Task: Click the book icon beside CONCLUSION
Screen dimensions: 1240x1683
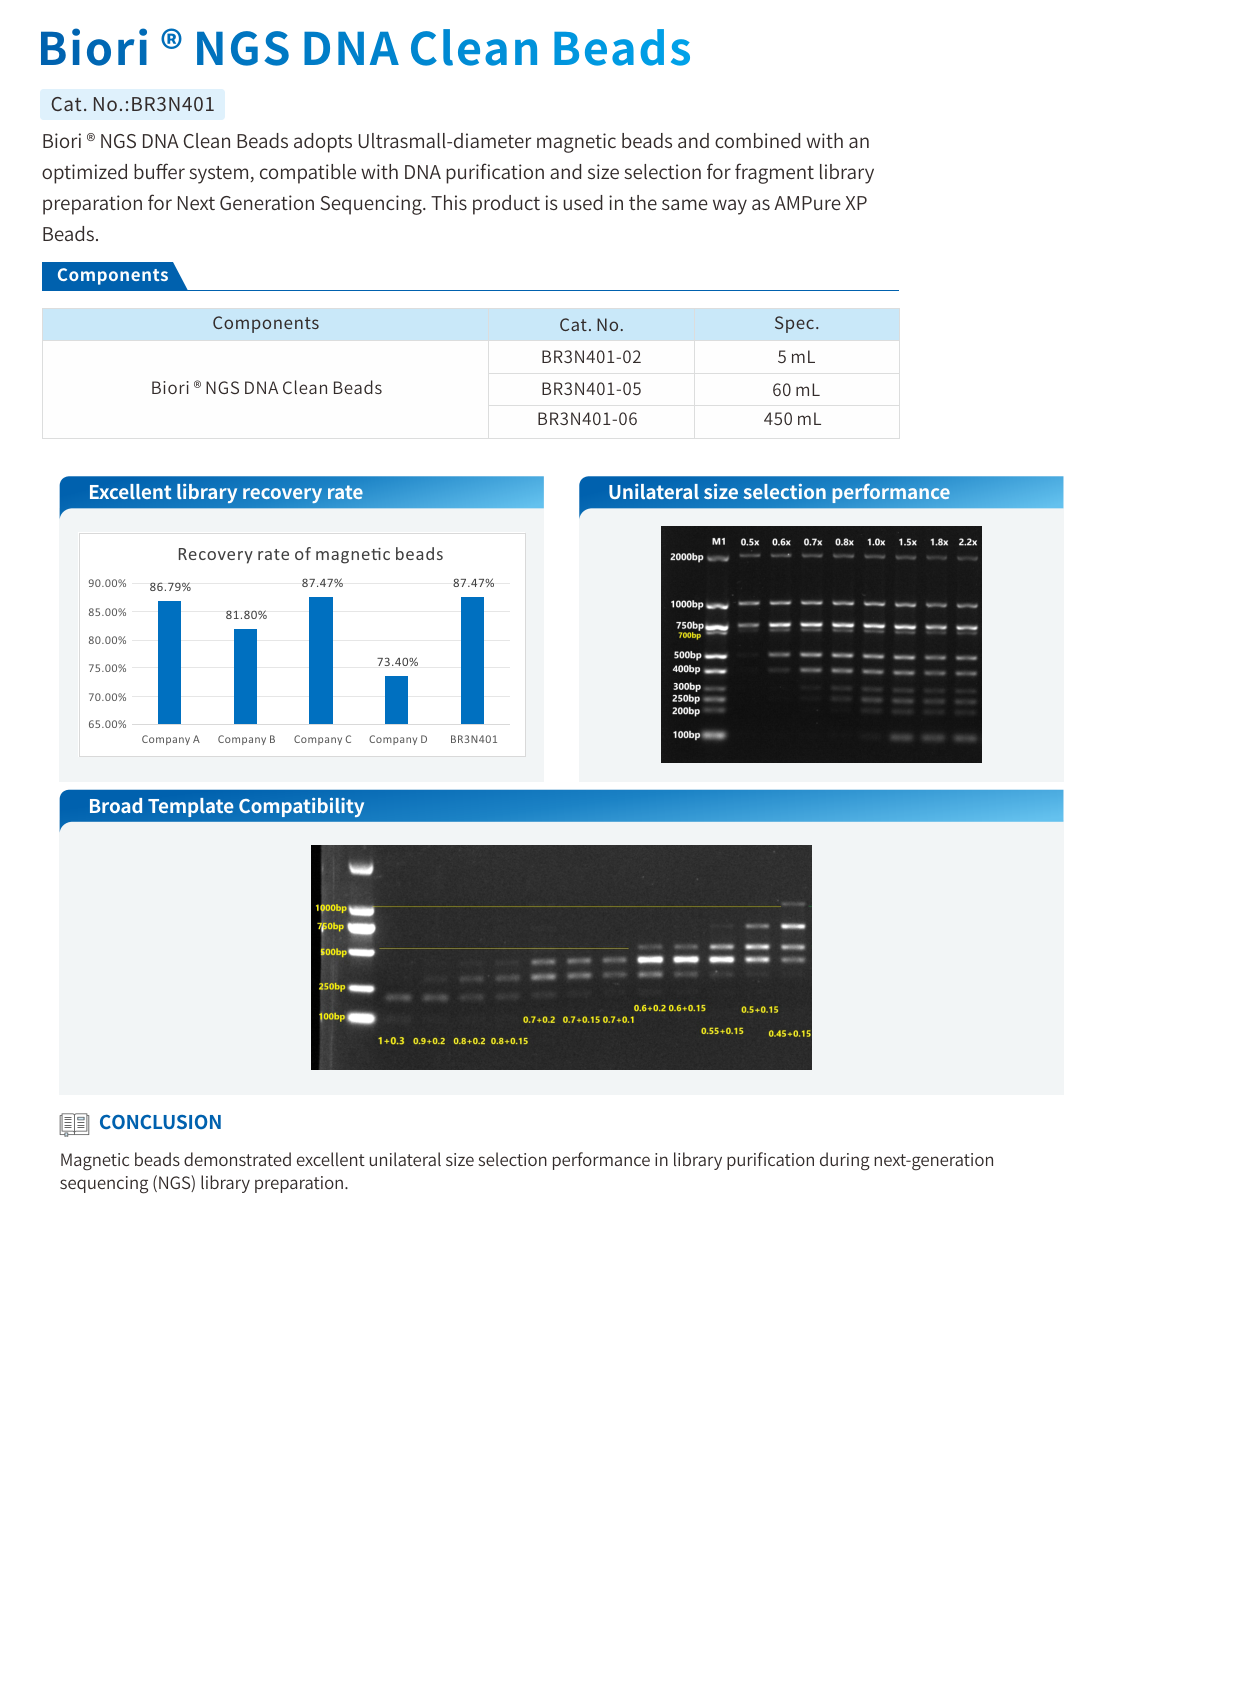Action: point(74,1124)
